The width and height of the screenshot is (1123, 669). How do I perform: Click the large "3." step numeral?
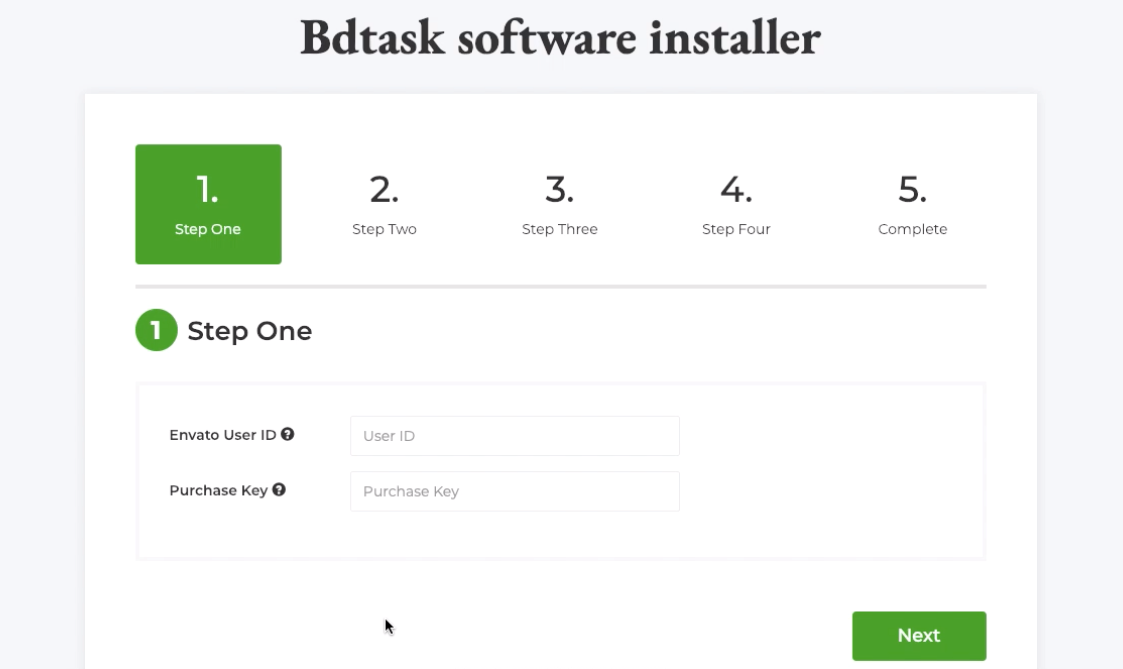coord(559,189)
